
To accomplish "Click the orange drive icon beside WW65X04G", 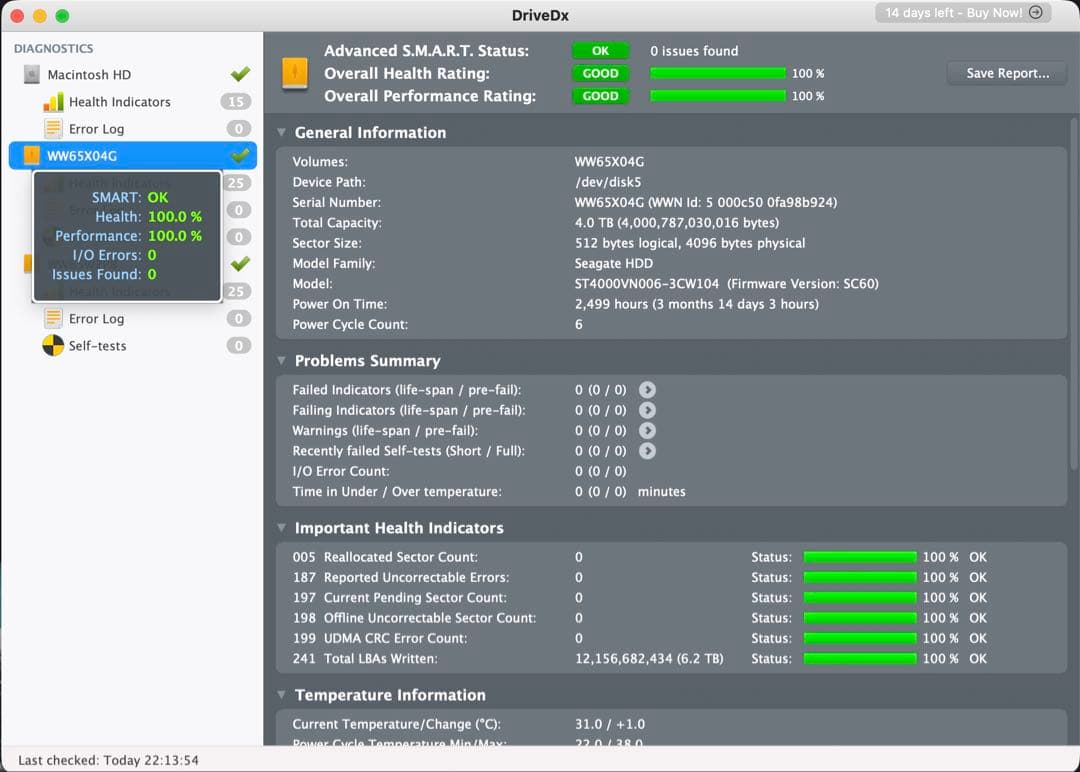I will click(31, 156).
